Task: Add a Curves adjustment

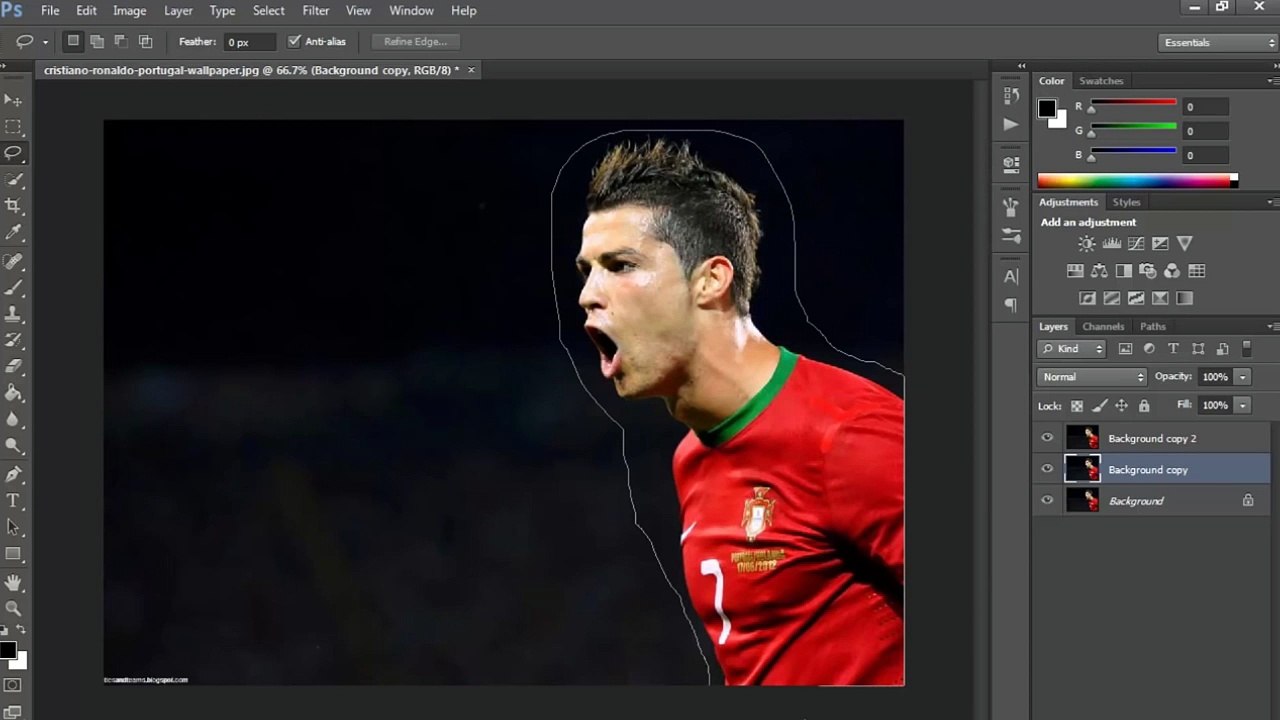Action: click(1136, 243)
